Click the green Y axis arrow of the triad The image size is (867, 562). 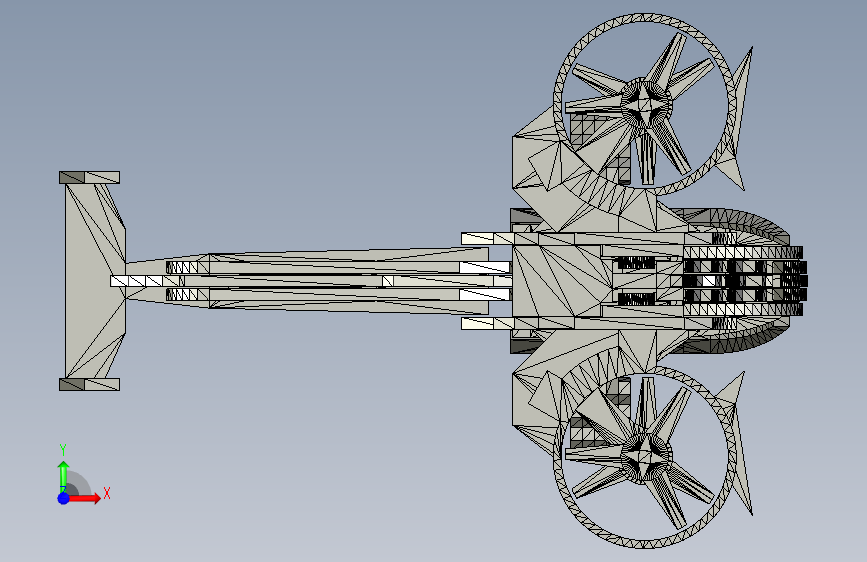tap(64, 477)
